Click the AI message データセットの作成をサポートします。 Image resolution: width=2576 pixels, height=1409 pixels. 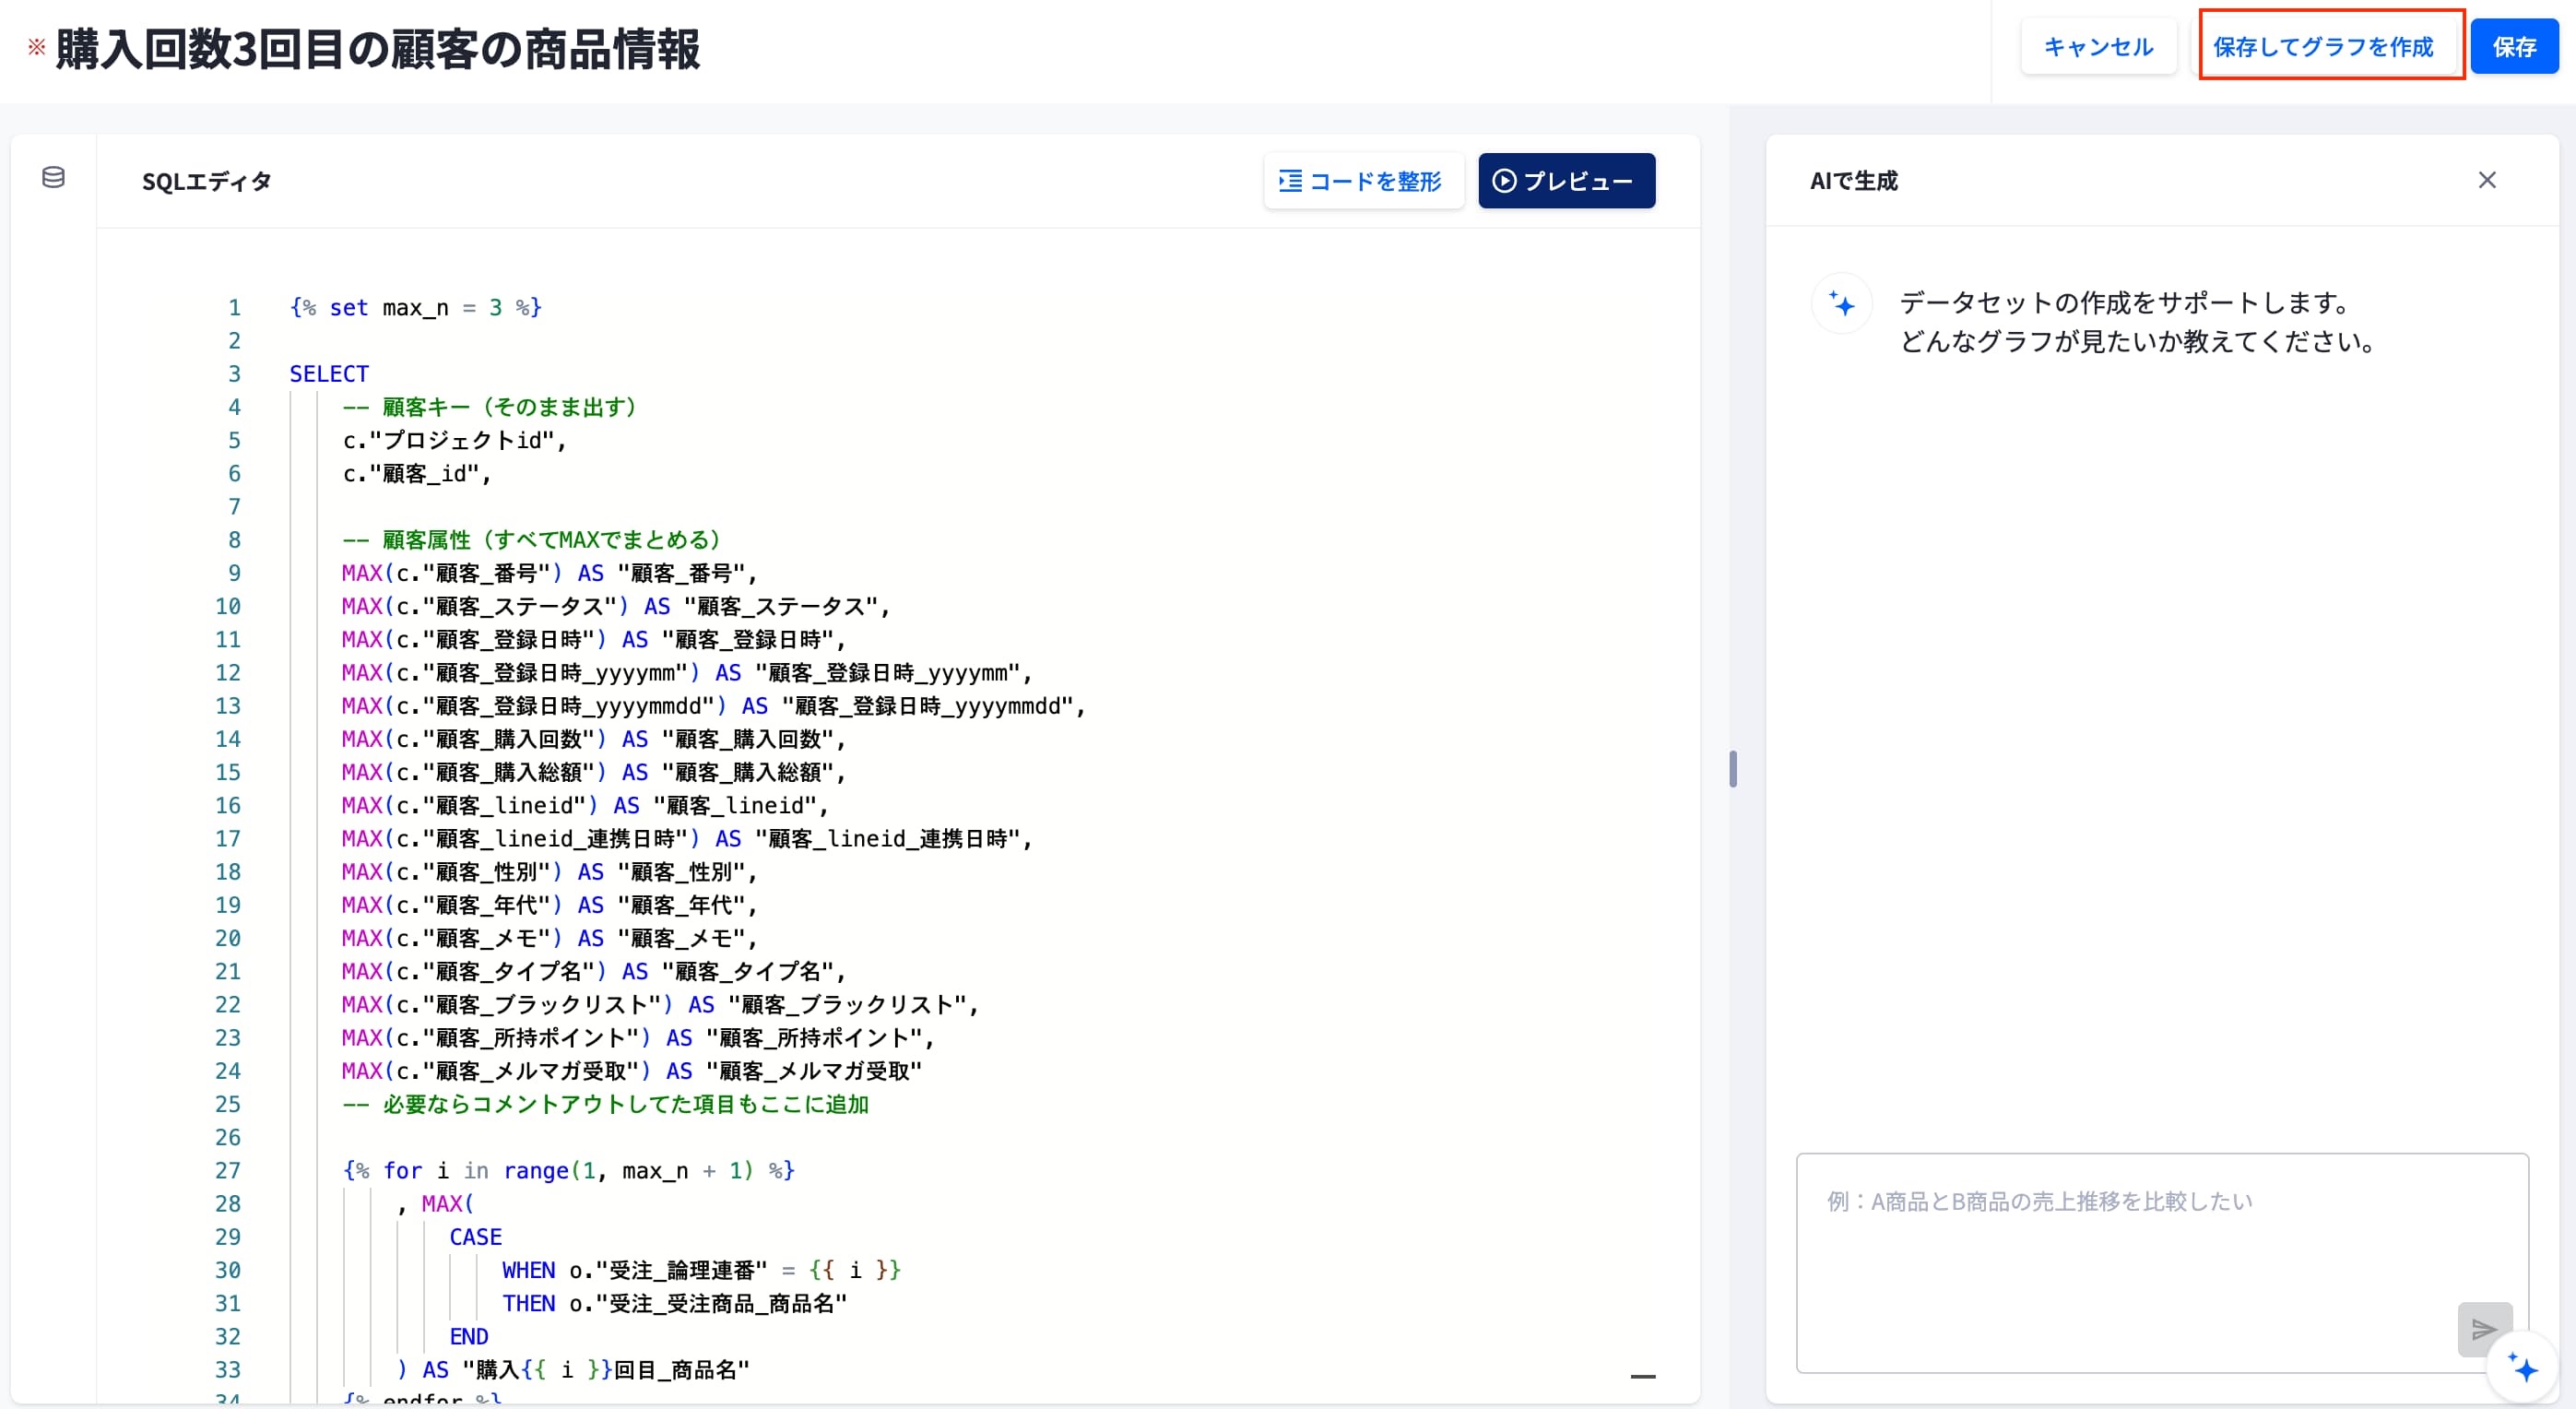tap(2126, 302)
